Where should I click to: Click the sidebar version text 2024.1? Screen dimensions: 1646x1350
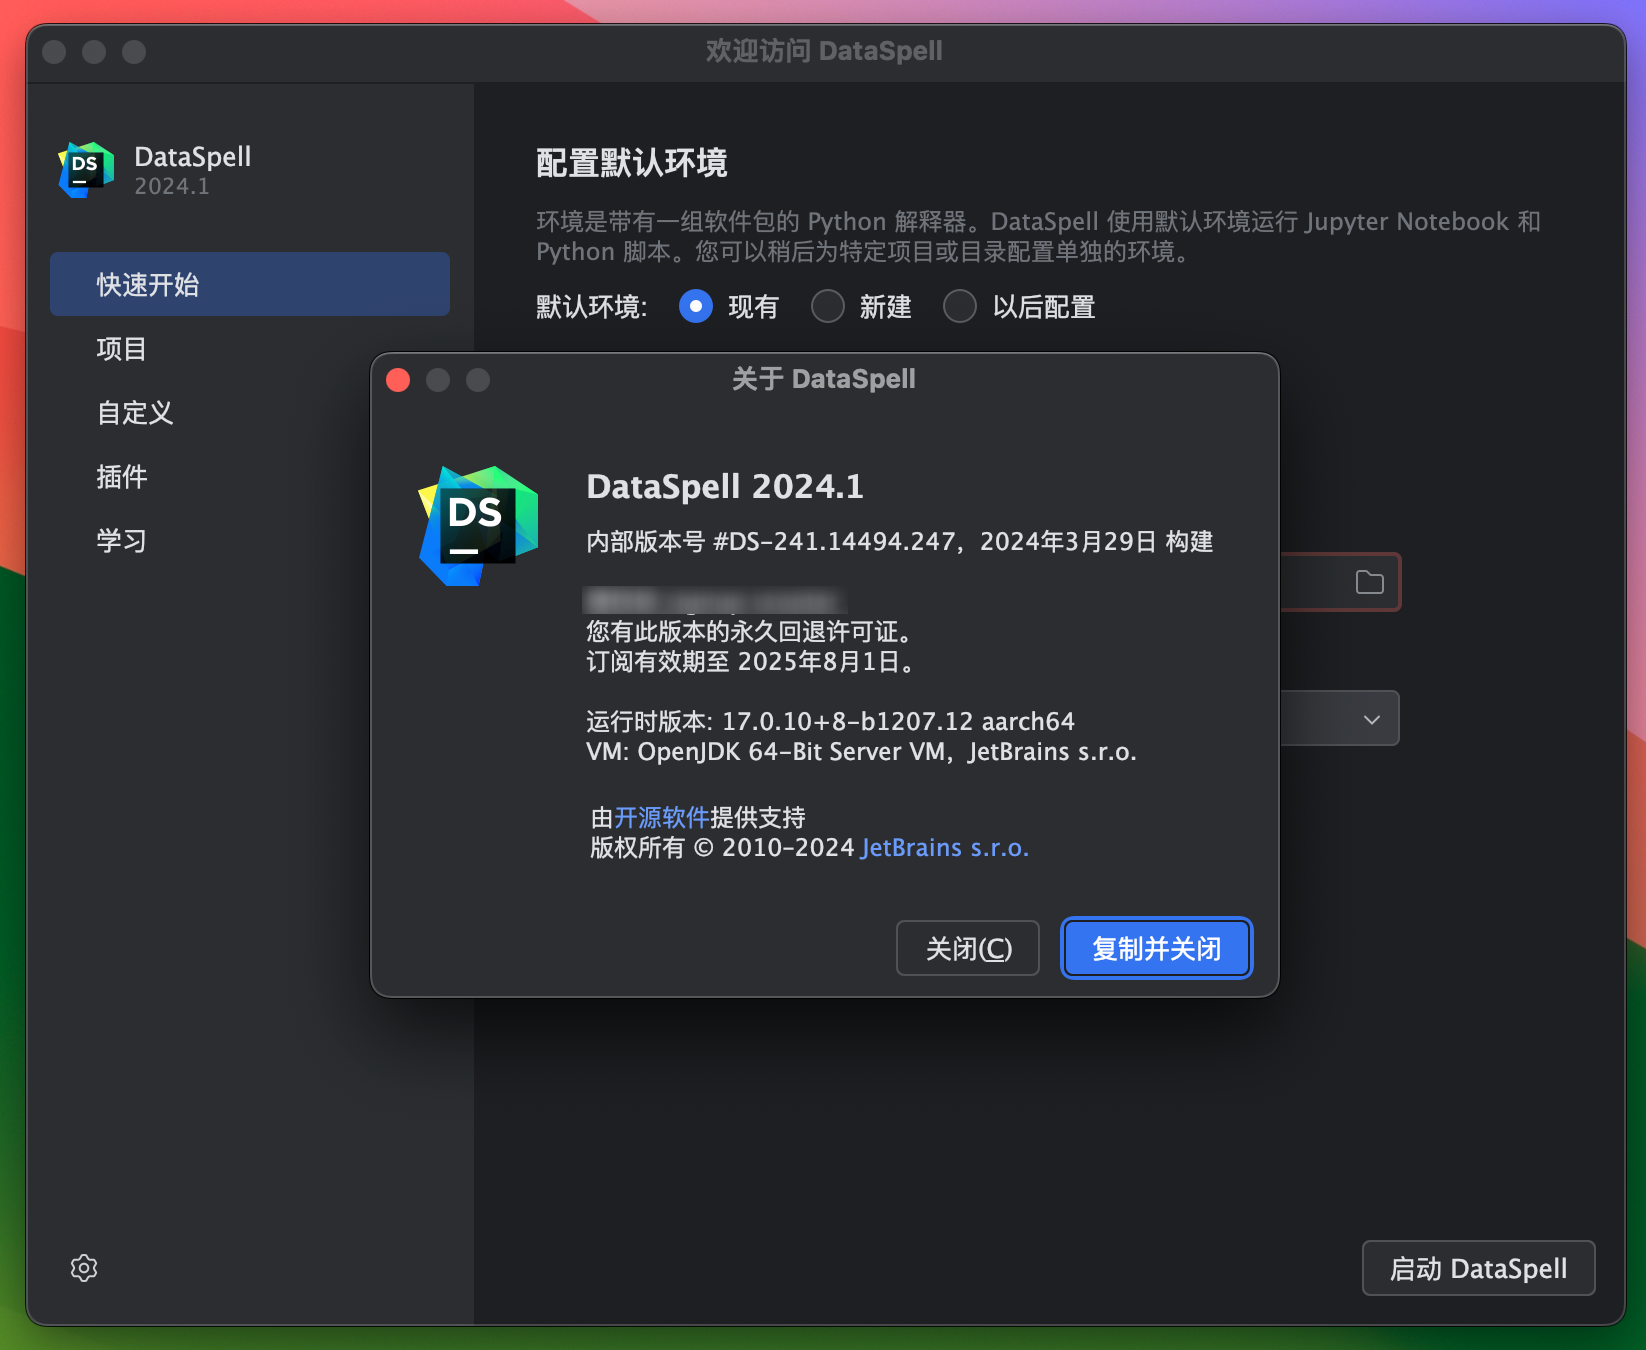coord(172,186)
